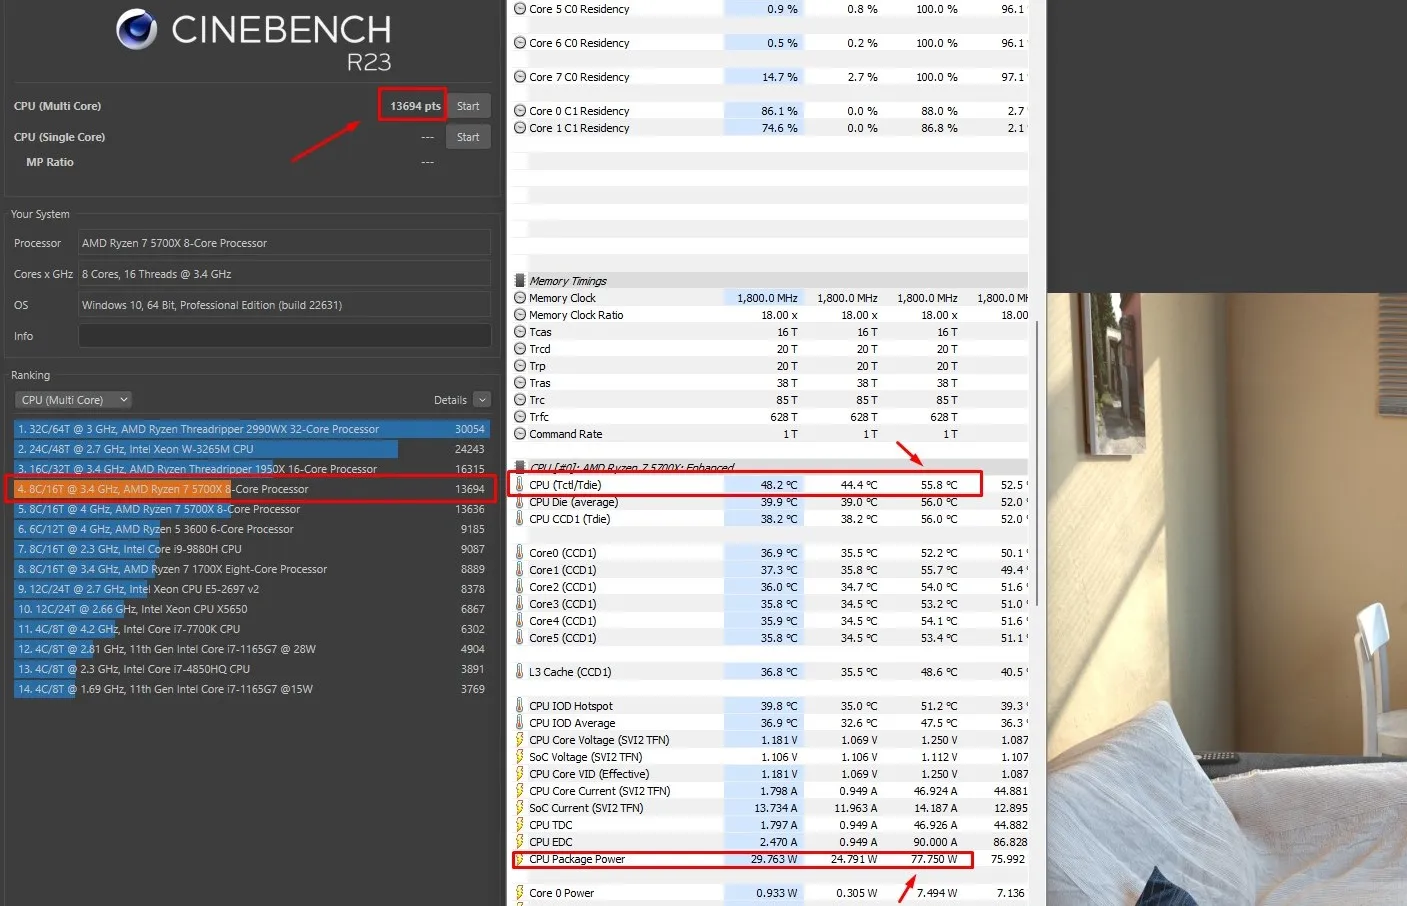Click the Memory Timings group chip icon
Image resolution: width=1407 pixels, height=906 pixels.
pos(520,281)
